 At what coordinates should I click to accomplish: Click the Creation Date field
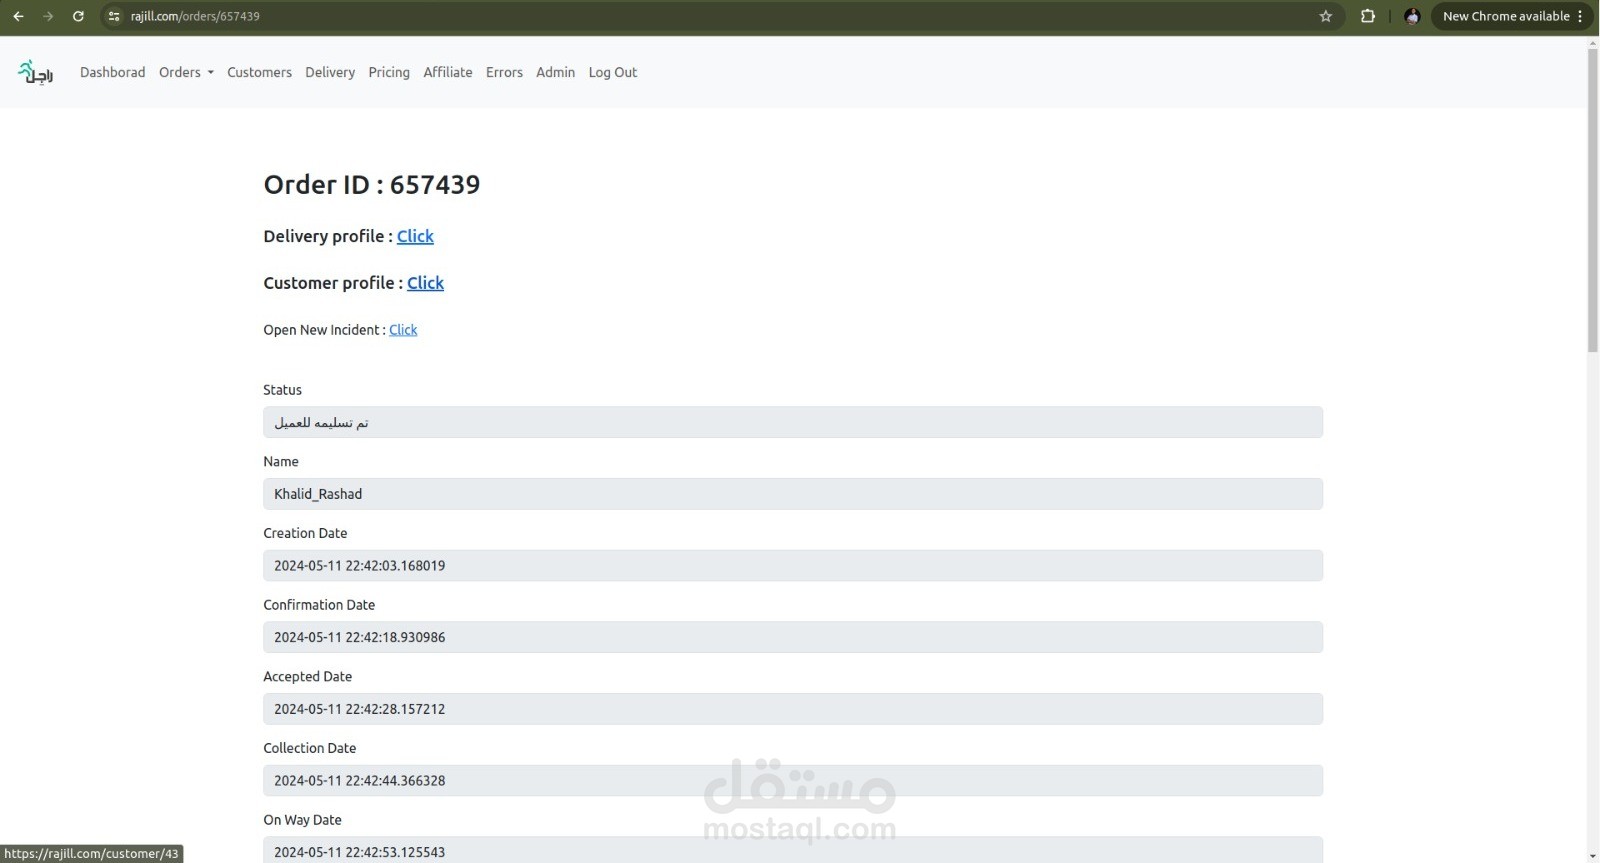793,565
